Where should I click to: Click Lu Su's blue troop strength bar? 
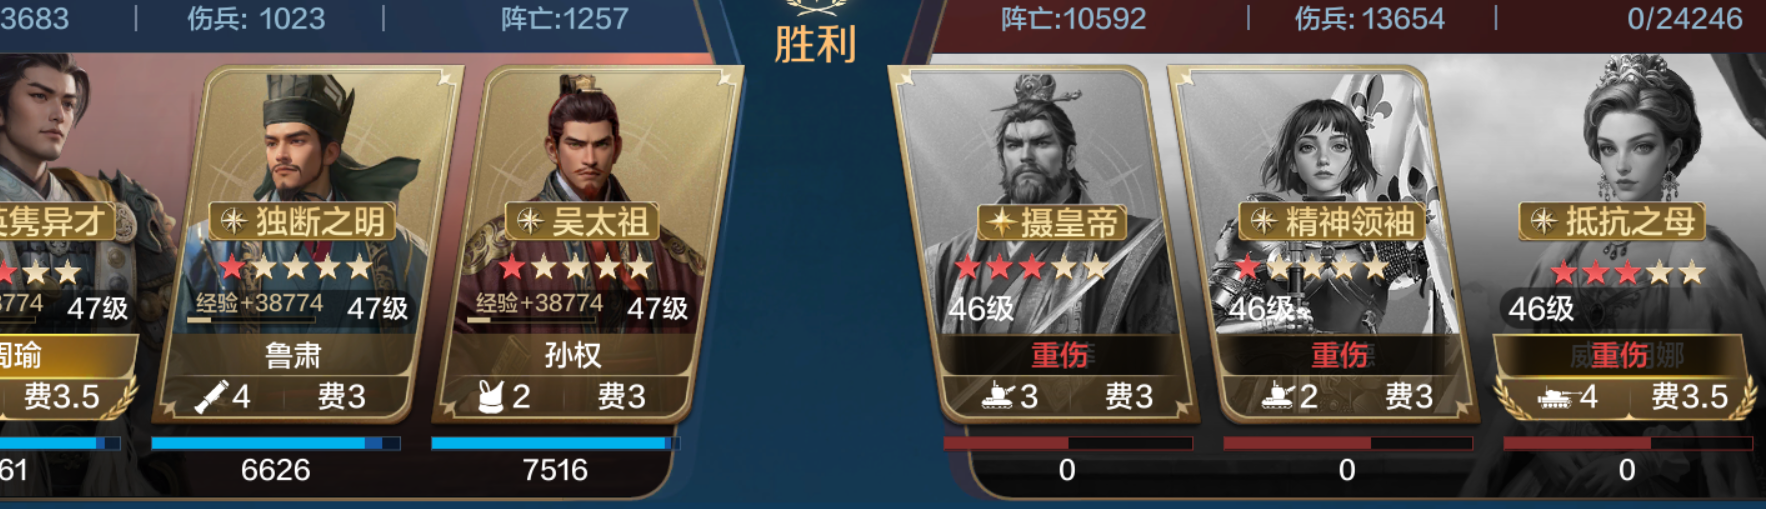pyautogui.click(x=276, y=443)
